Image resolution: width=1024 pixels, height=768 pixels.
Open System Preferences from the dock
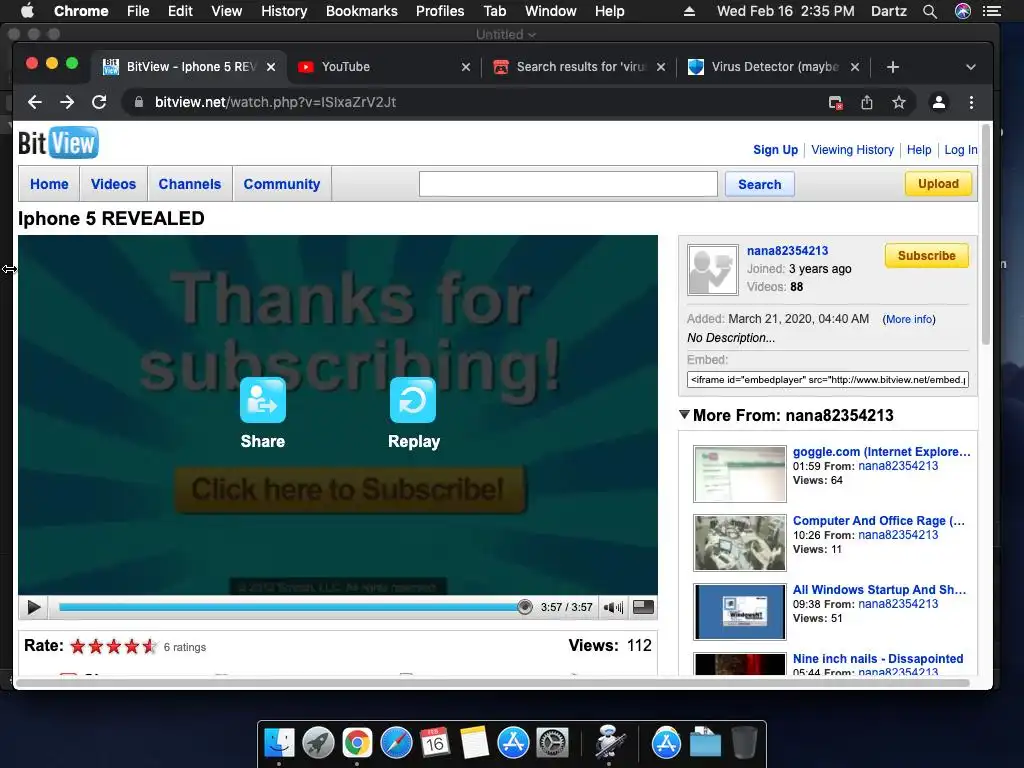click(x=552, y=743)
